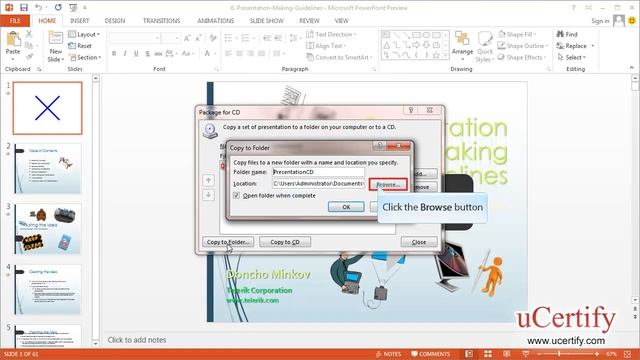This screenshot has width=640, height=360.
Task: Click the Undo arrow icon
Action: pyautogui.click(x=38, y=7)
